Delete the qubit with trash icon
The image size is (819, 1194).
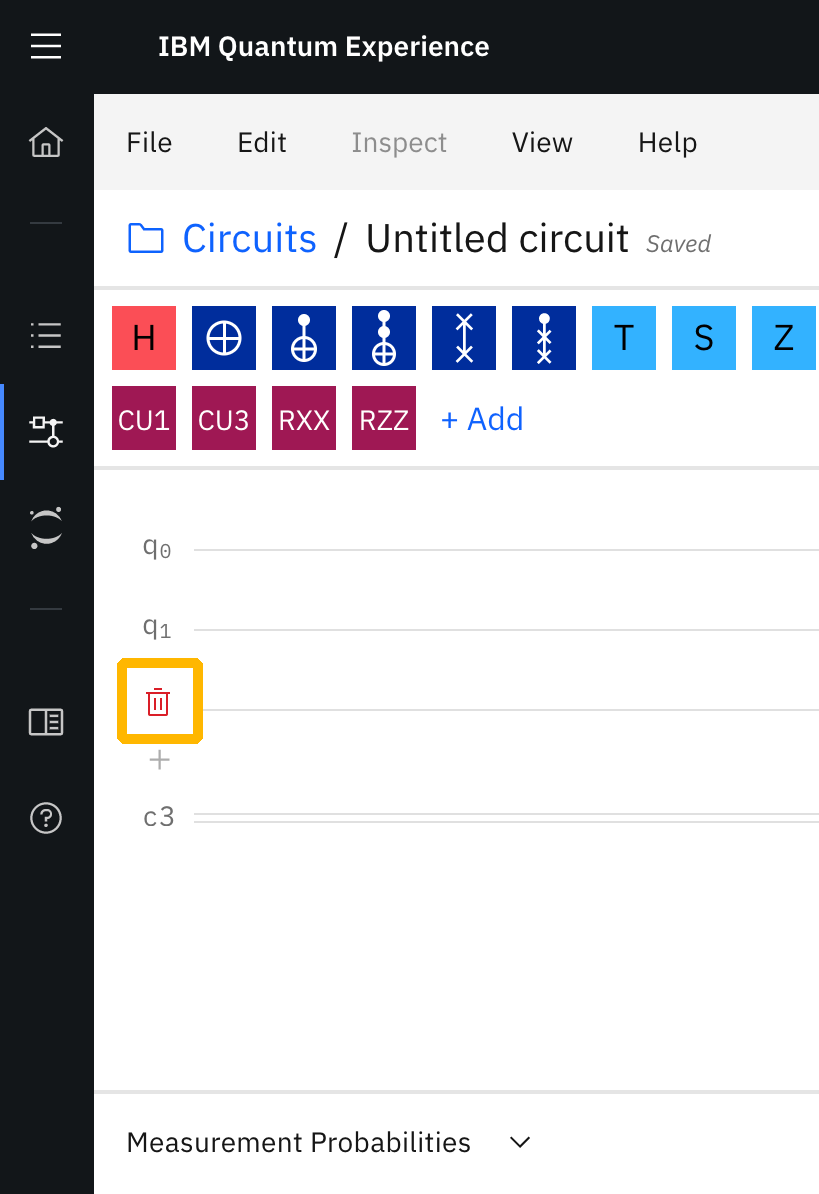tap(158, 702)
